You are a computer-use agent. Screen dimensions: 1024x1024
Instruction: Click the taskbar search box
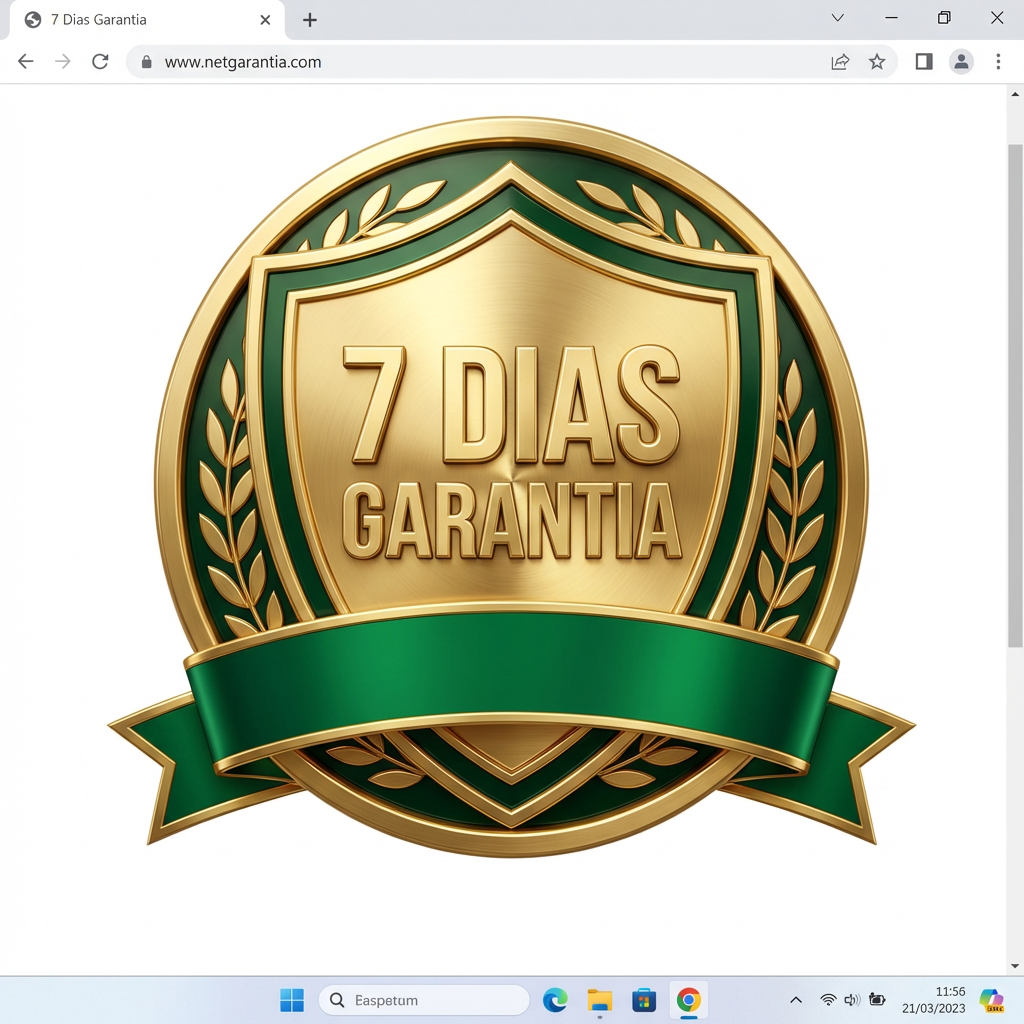pyautogui.click(x=424, y=999)
